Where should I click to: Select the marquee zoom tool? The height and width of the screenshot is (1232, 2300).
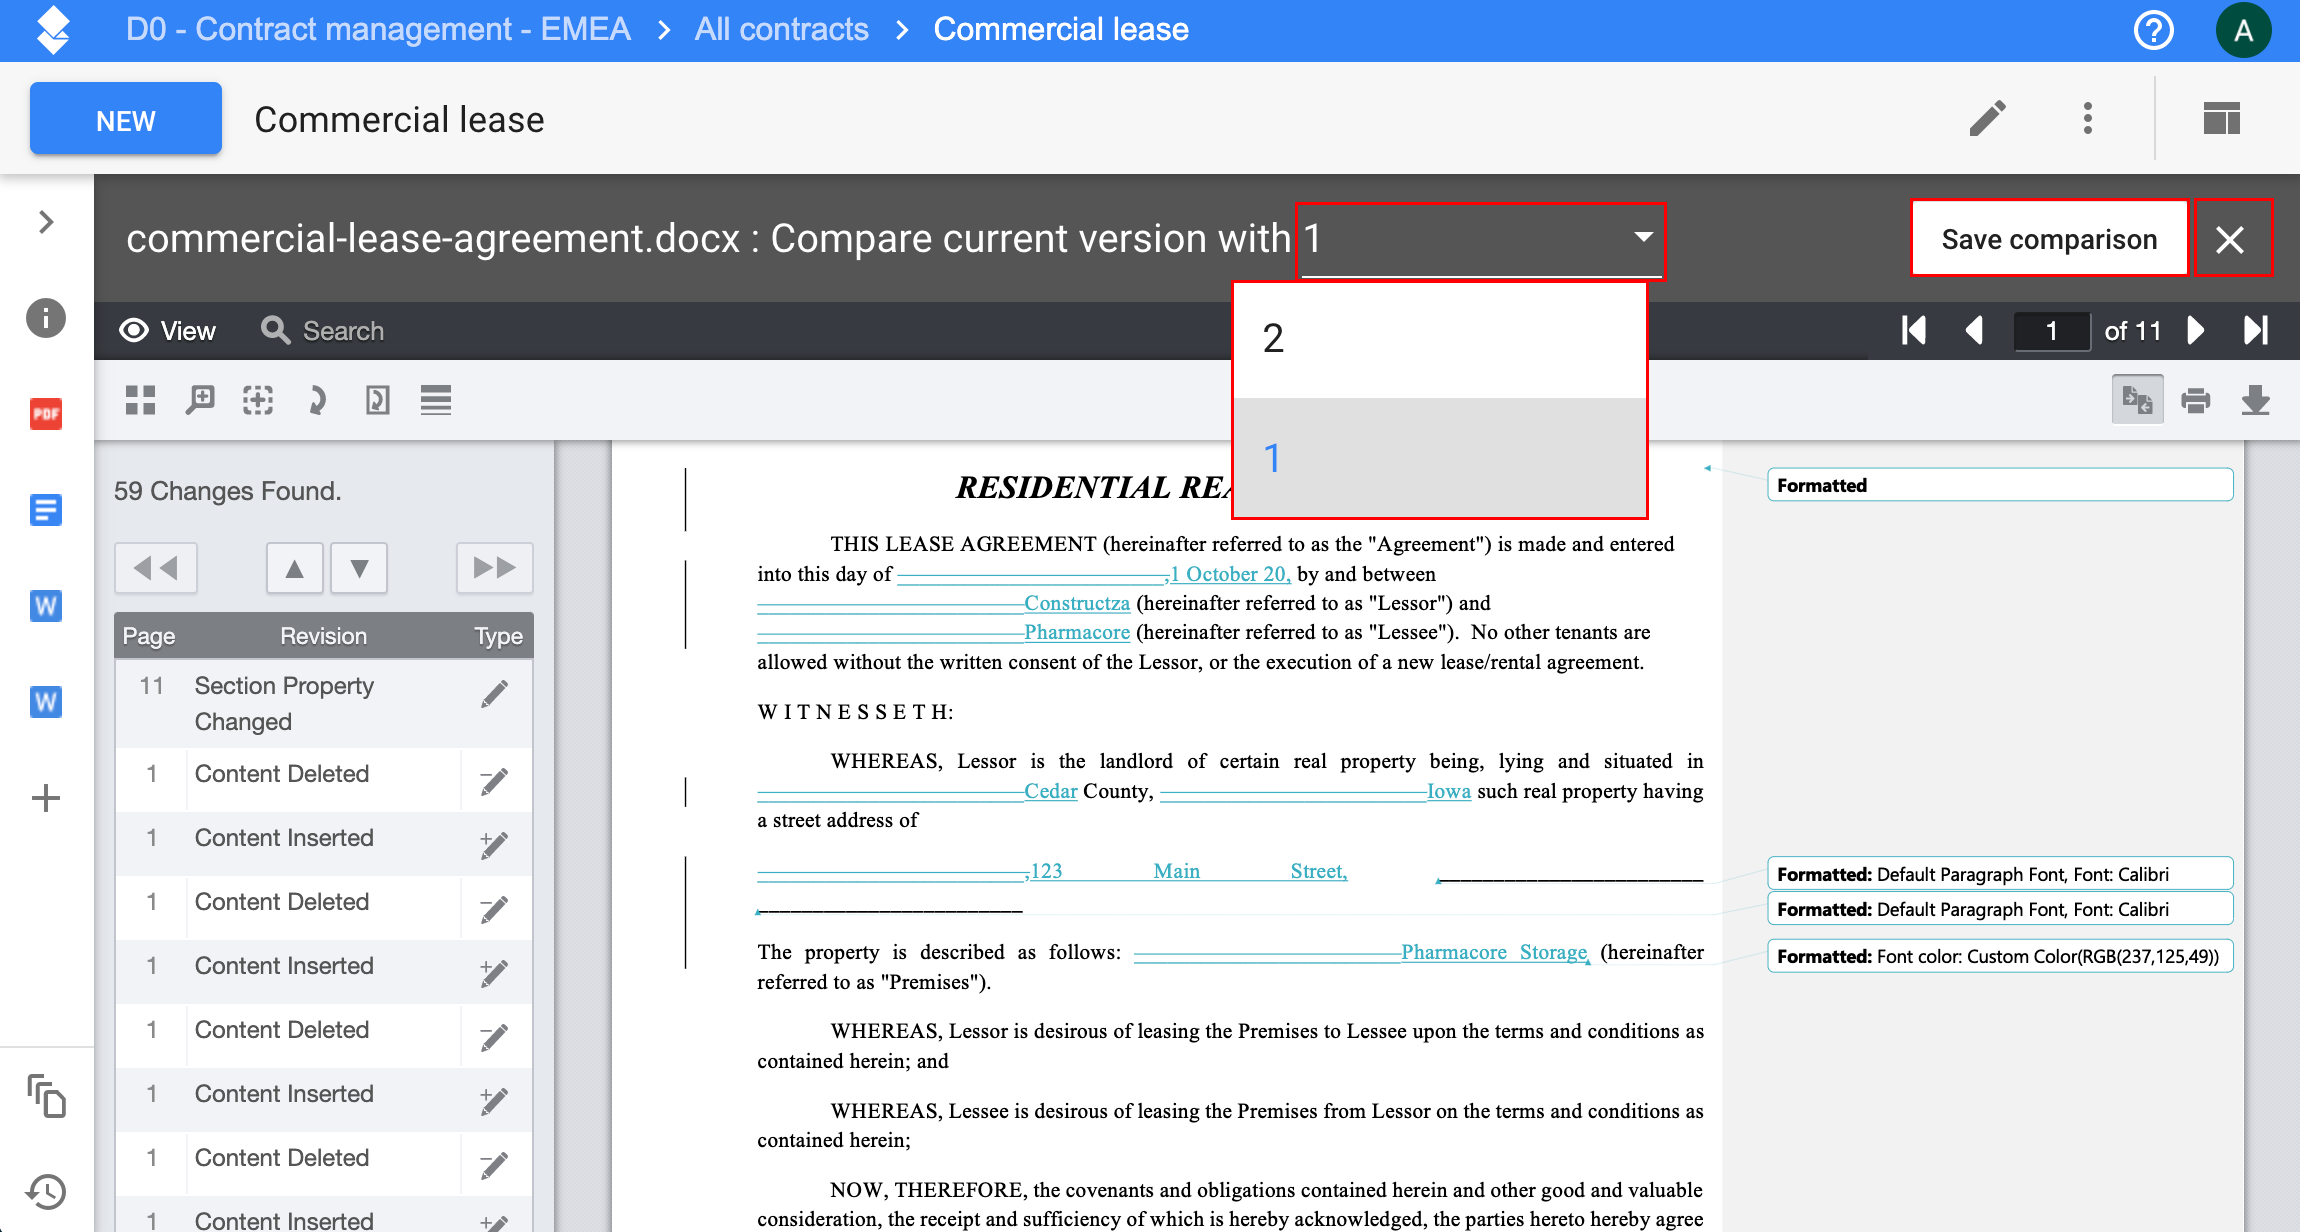(257, 399)
